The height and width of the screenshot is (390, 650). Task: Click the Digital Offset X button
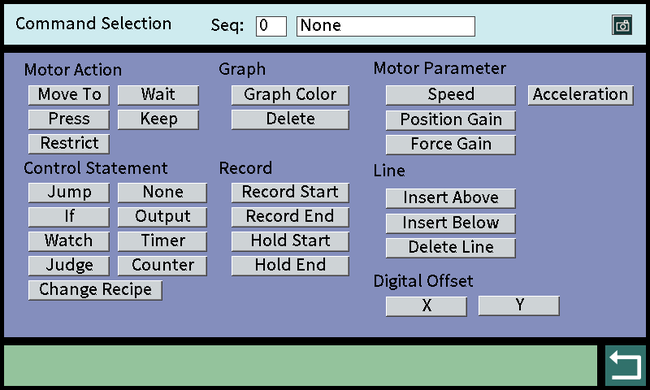[427, 306]
